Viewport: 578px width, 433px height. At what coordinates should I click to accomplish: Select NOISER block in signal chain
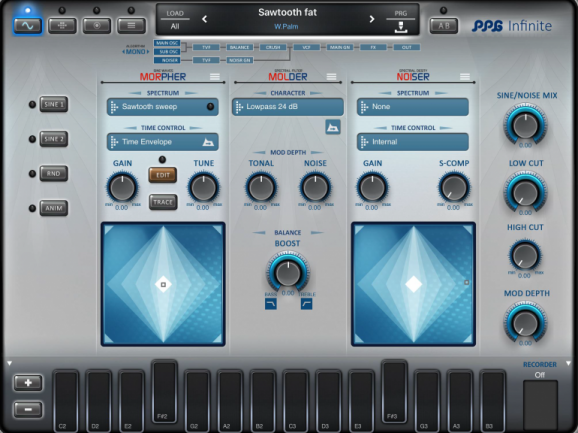coord(167,60)
